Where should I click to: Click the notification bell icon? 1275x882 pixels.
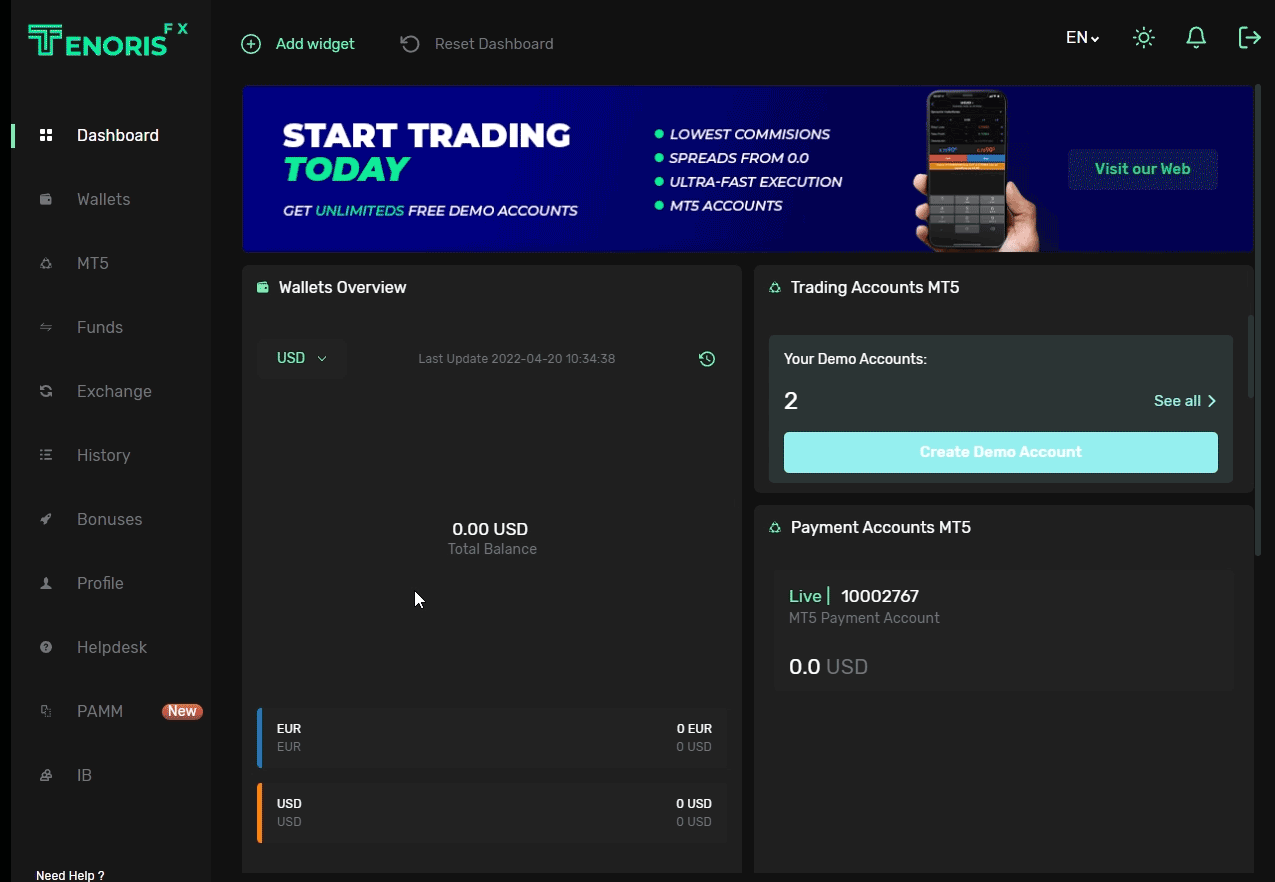pyautogui.click(x=1196, y=38)
